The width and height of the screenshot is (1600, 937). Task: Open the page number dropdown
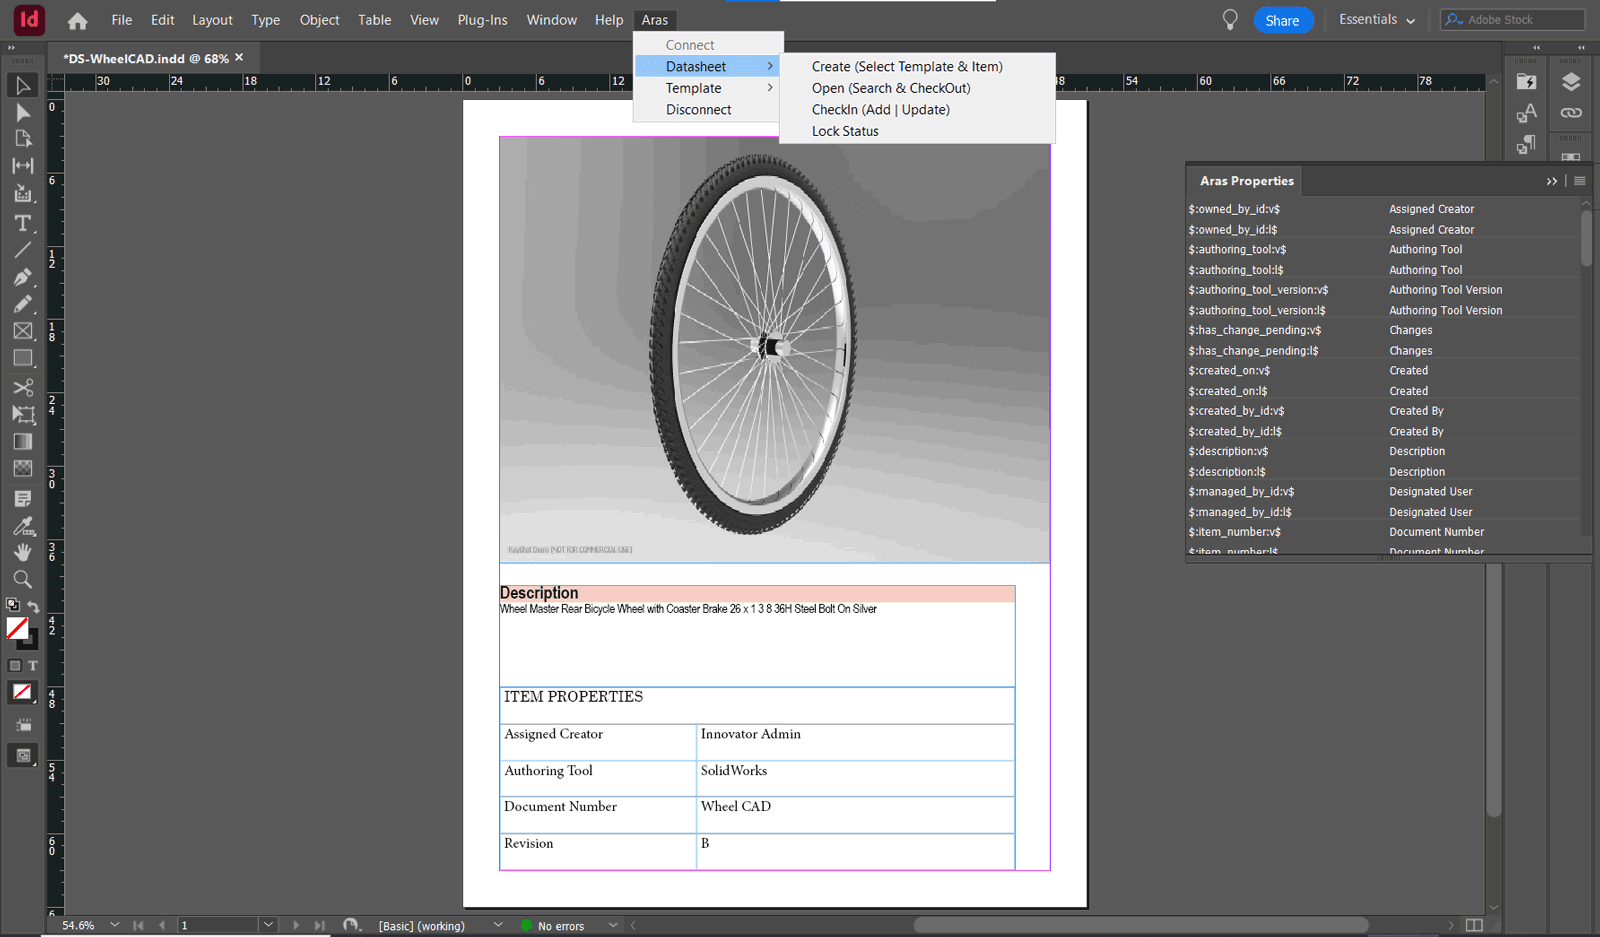coord(268,925)
